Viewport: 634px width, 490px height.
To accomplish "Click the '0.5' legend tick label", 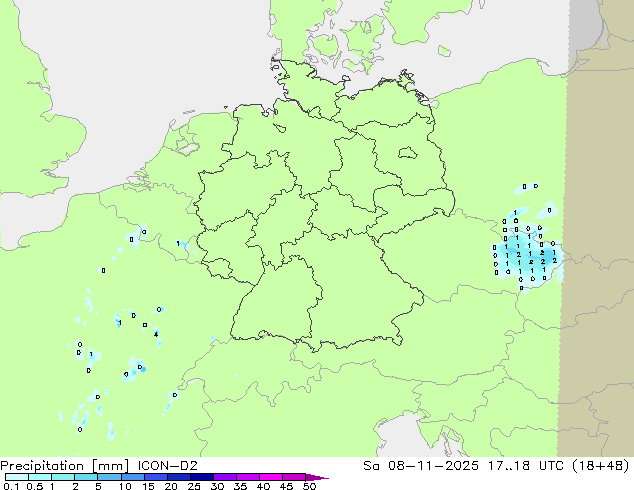I will click(x=35, y=486).
